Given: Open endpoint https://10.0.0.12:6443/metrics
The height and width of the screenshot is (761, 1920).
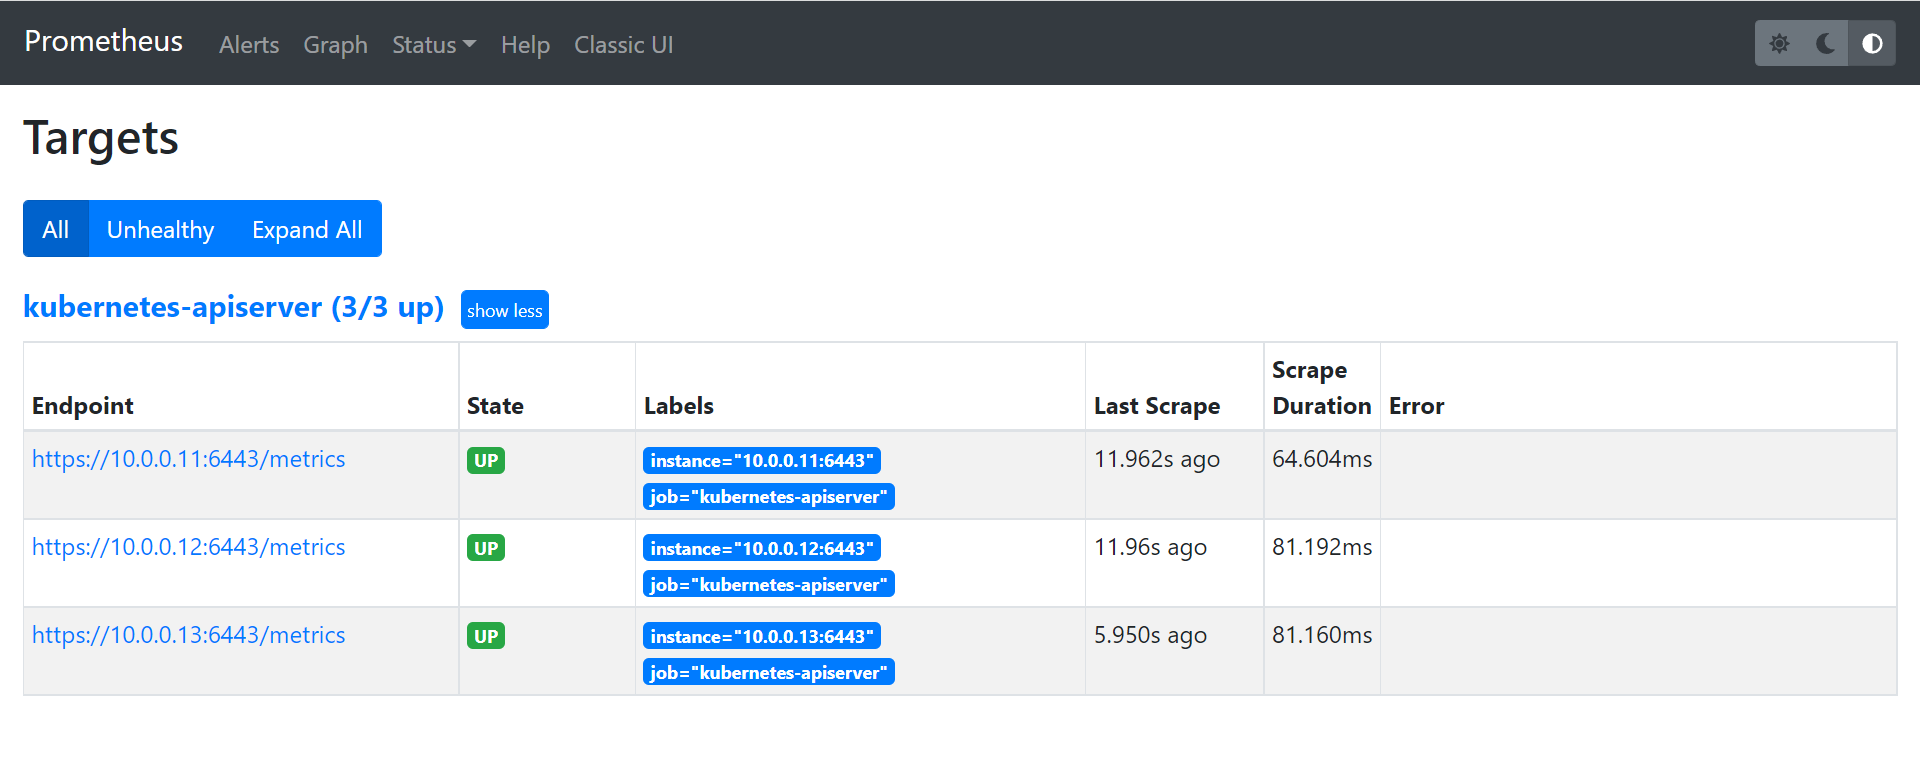Looking at the screenshot, I should (x=189, y=547).
